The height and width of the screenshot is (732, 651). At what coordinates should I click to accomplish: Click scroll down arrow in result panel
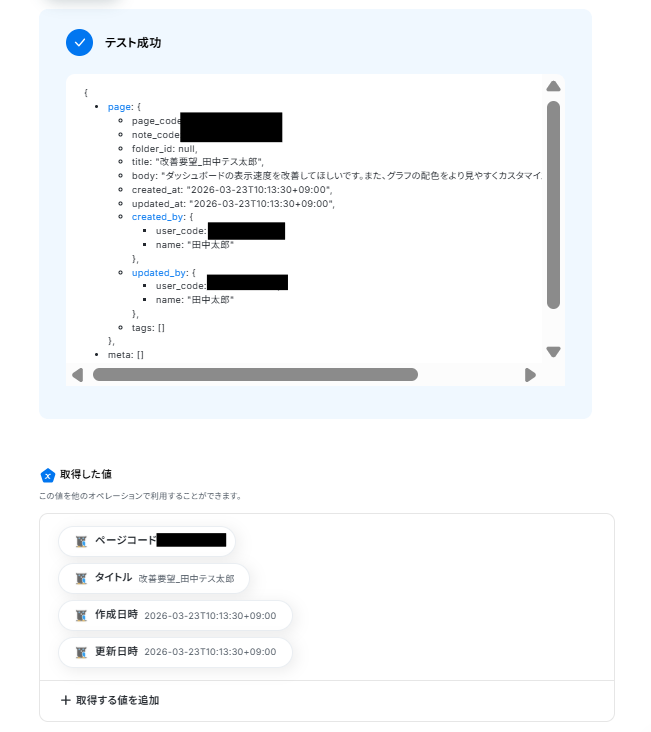click(x=553, y=352)
